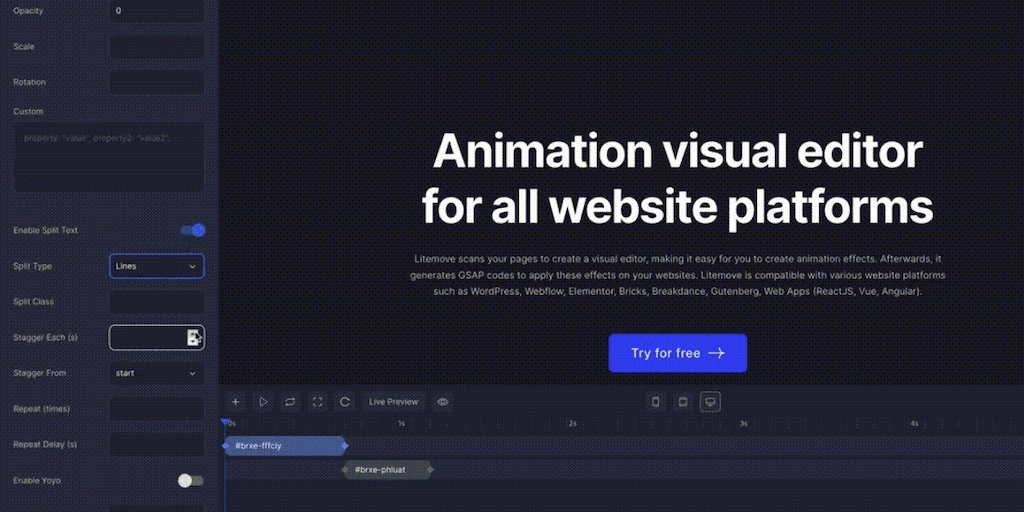Click the Live Preview button

[393, 402]
